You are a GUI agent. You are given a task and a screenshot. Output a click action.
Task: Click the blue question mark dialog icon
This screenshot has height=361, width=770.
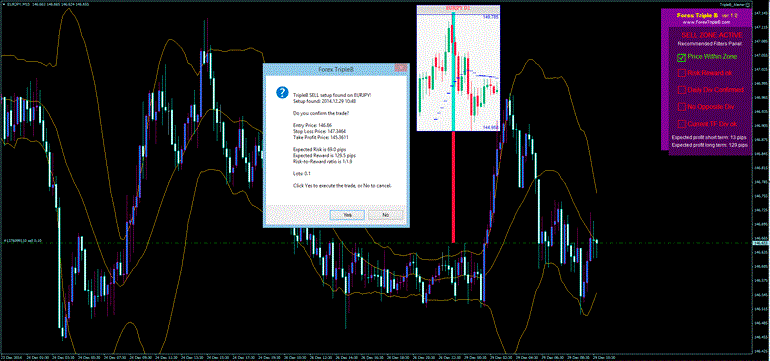(282, 92)
